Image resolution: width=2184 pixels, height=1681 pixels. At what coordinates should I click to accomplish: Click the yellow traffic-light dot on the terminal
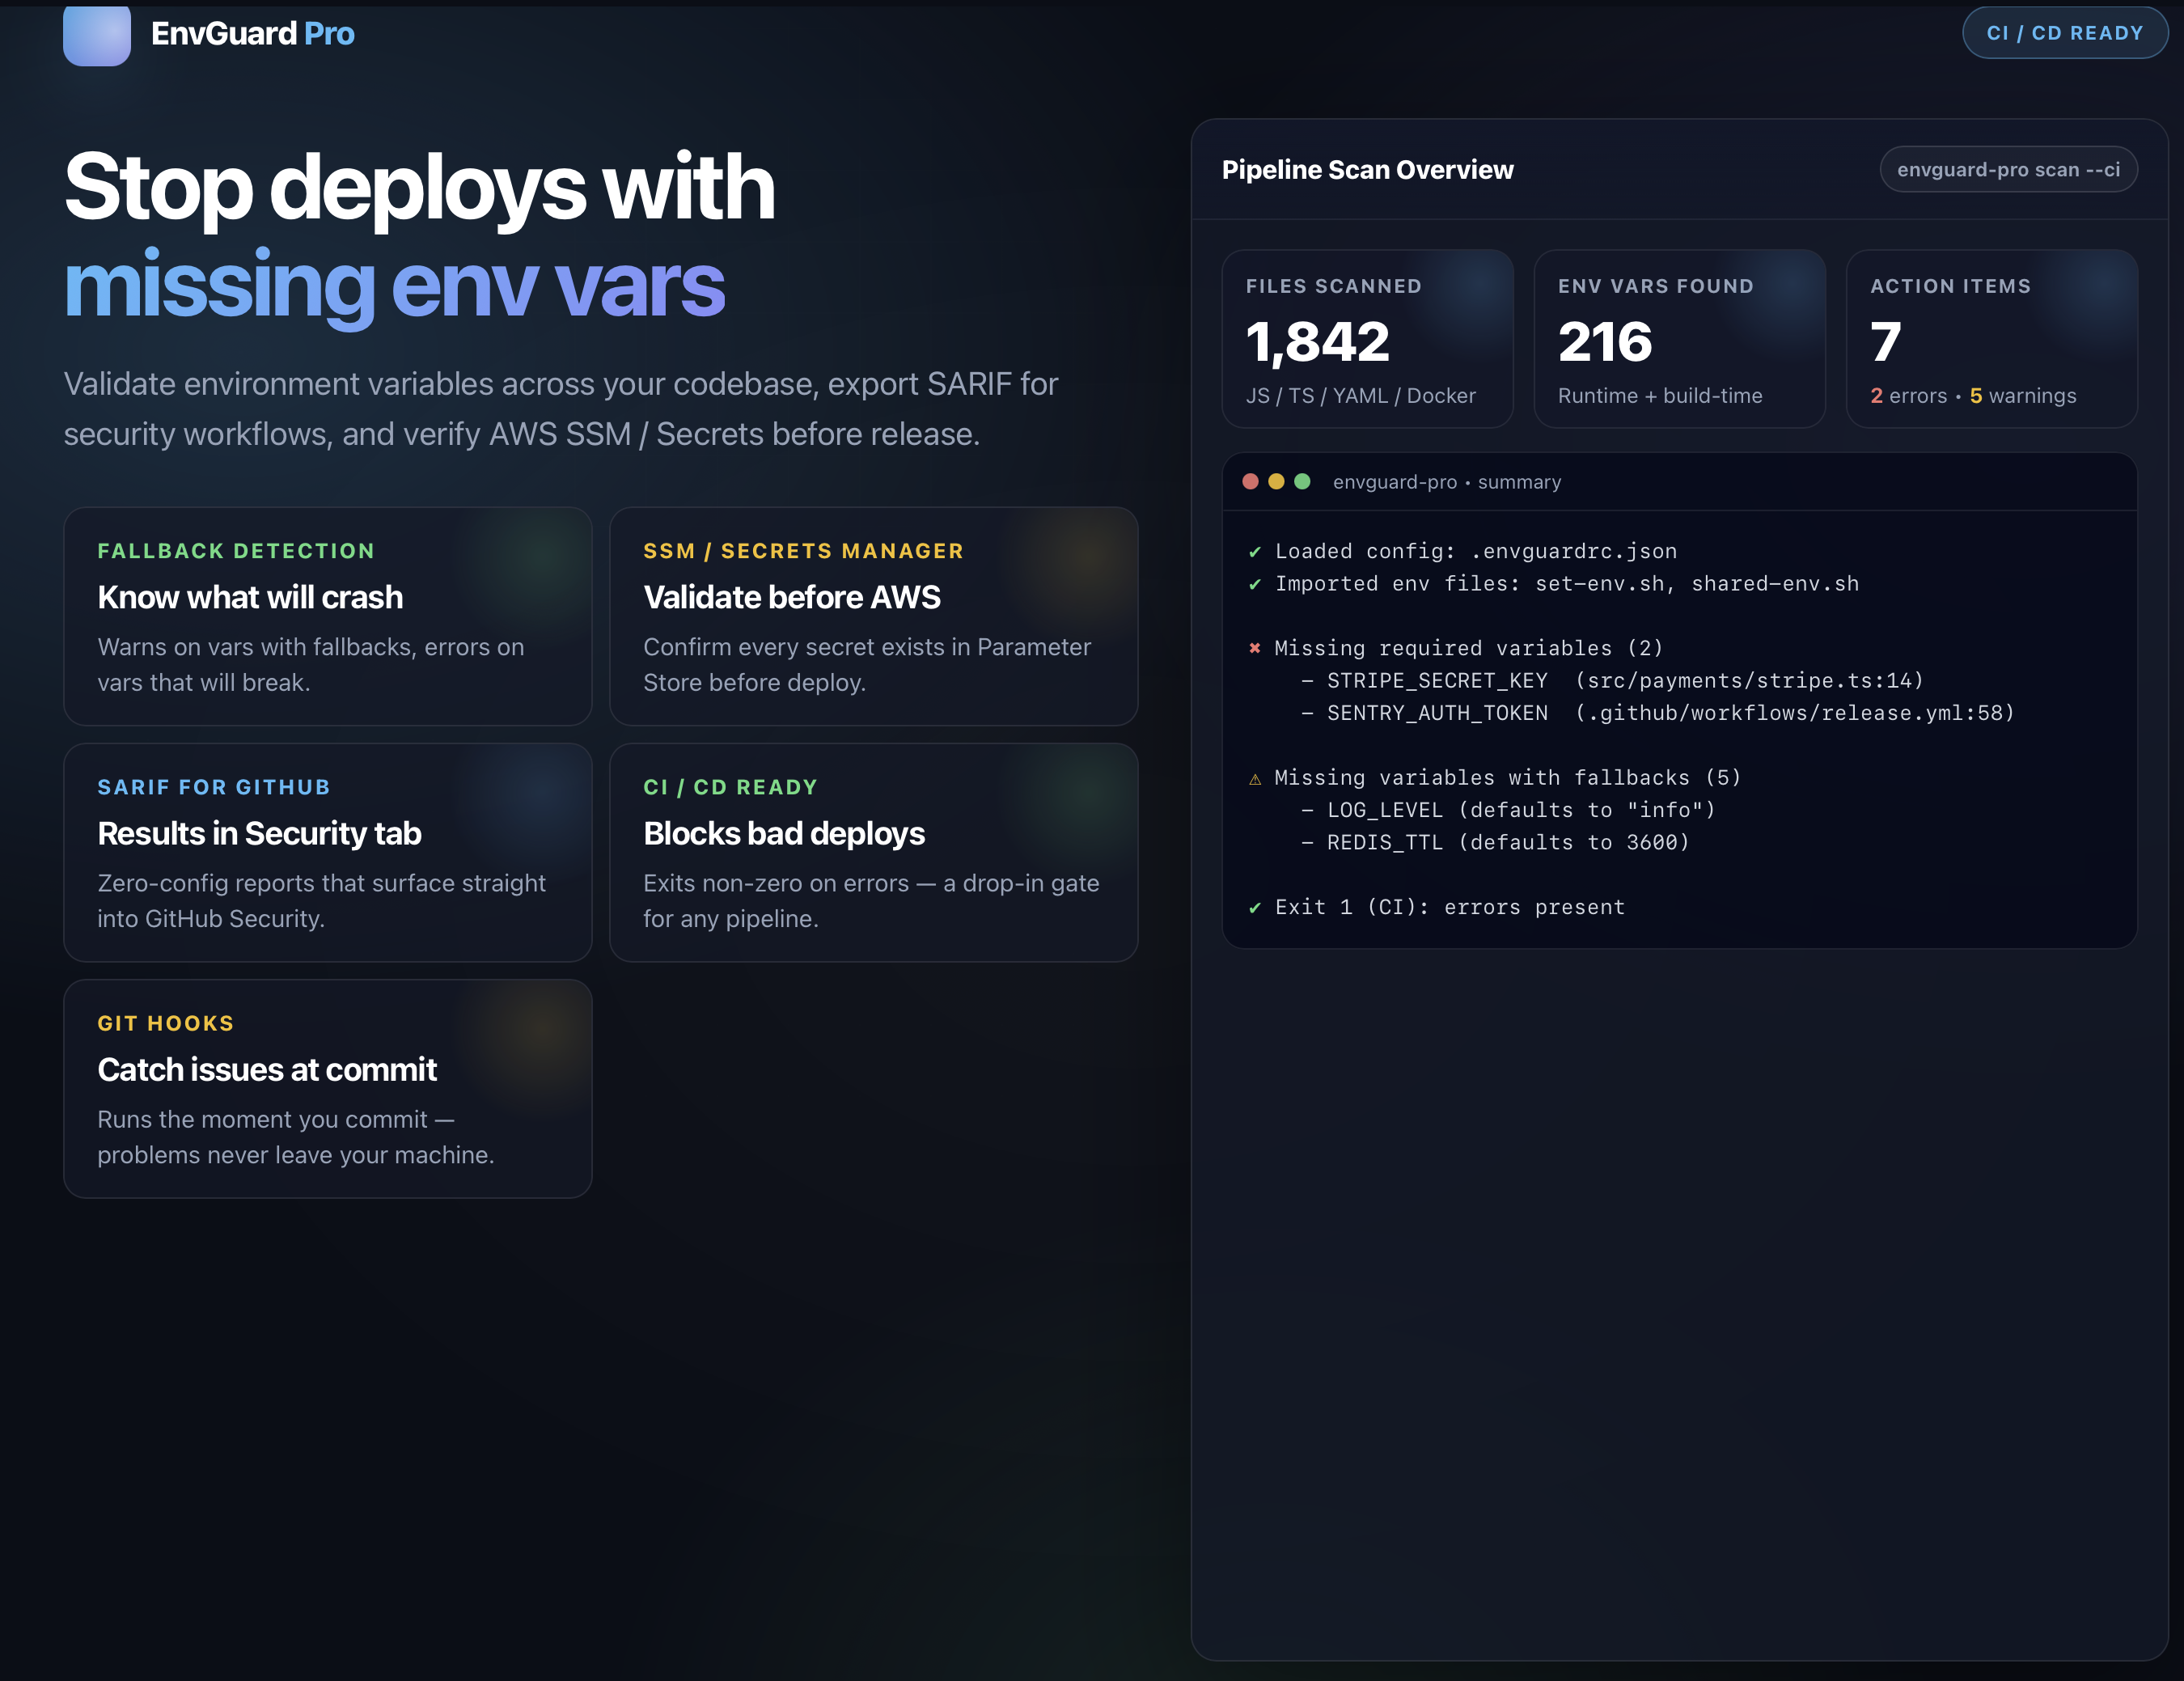click(1277, 481)
